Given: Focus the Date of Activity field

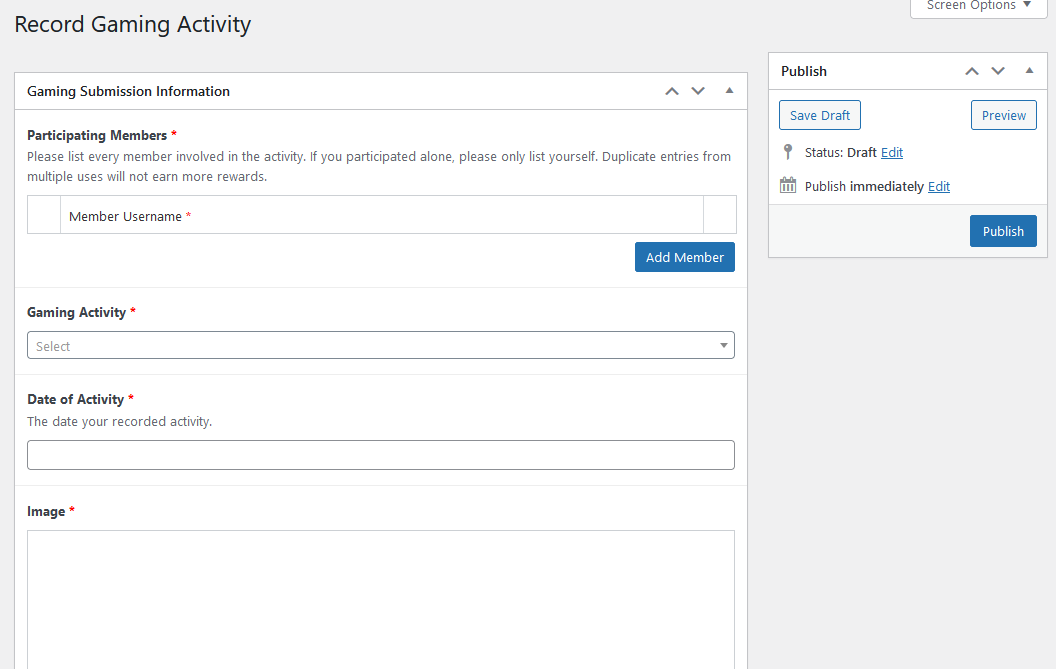Looking at the screenshot, I should [380, 455].
